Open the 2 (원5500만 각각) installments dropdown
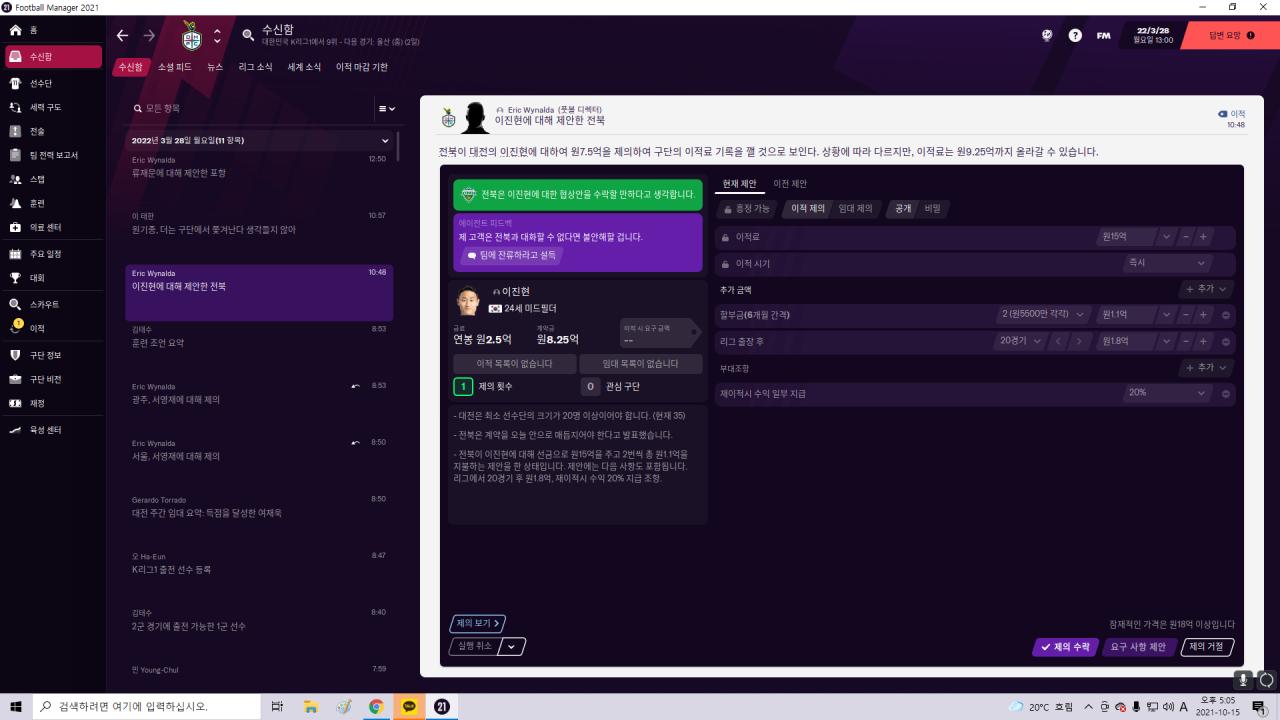The image size is (1280, 720). pyautogui.click(x=1043, y=314)
